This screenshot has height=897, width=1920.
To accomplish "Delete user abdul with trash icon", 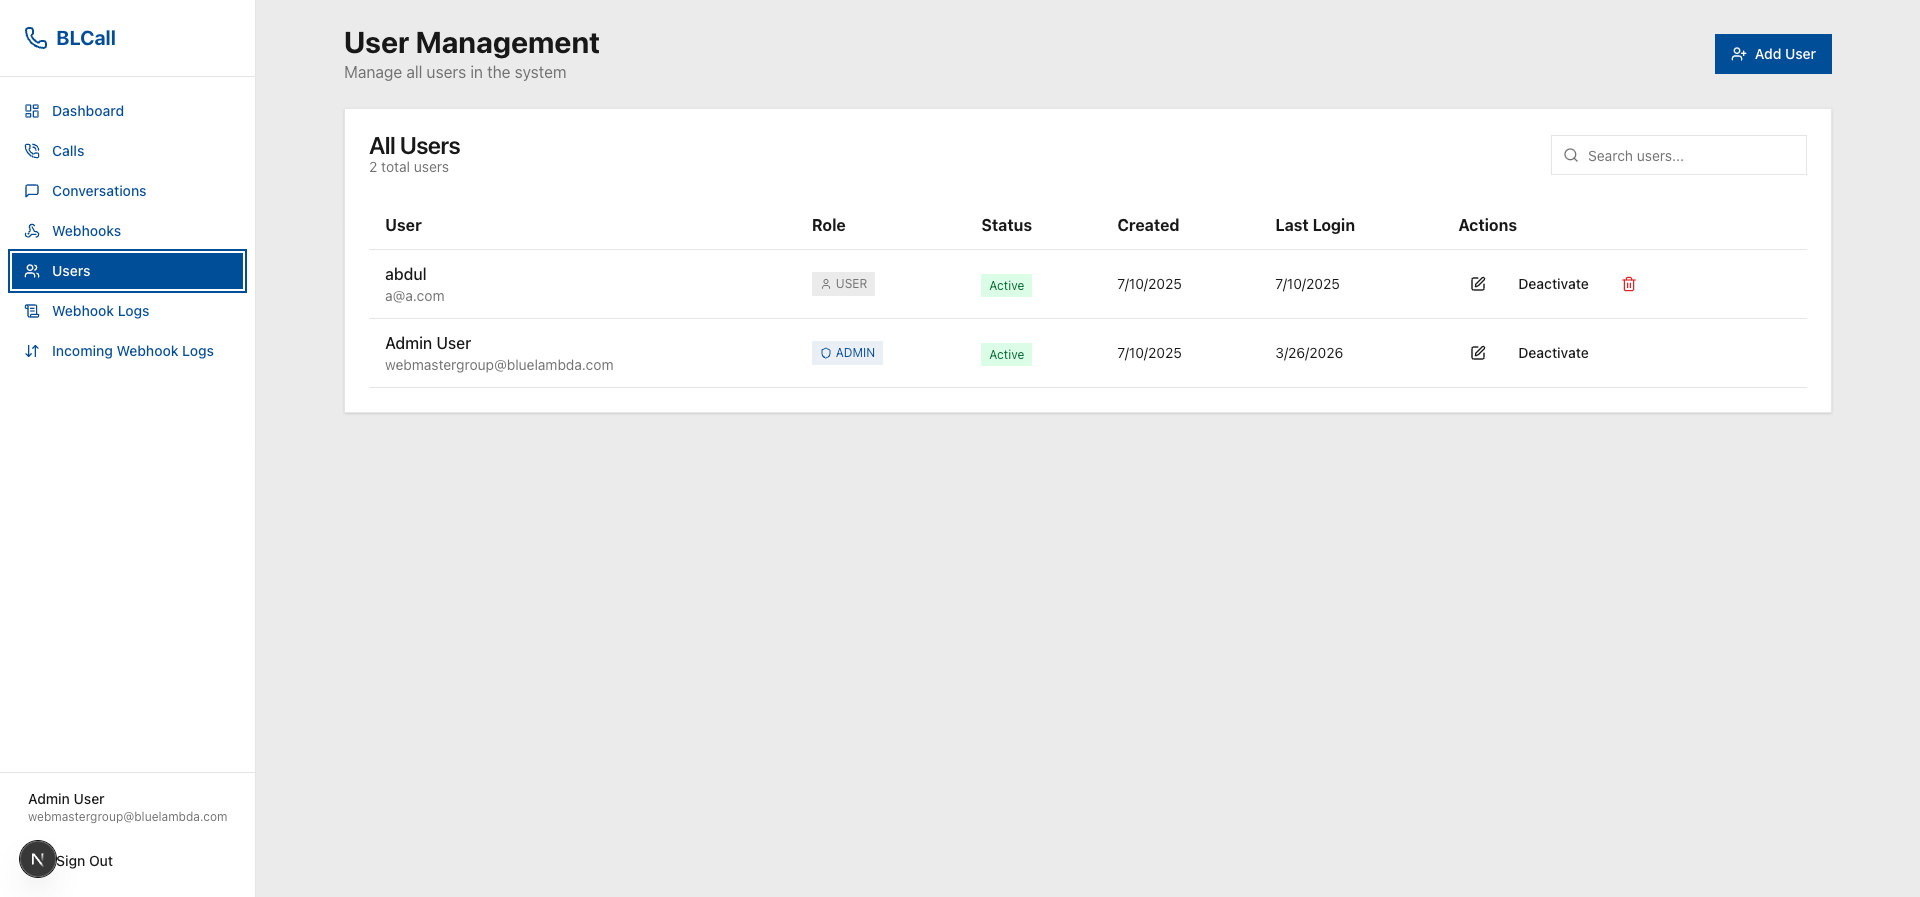I will [1628, 284].
